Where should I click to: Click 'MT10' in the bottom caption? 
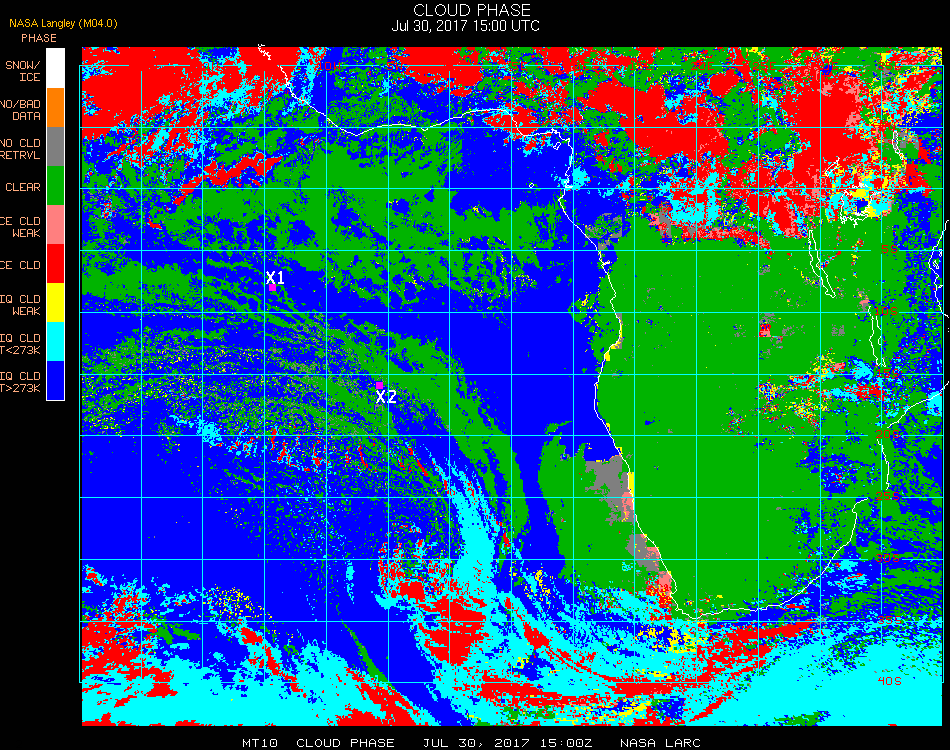click(260, 743)
